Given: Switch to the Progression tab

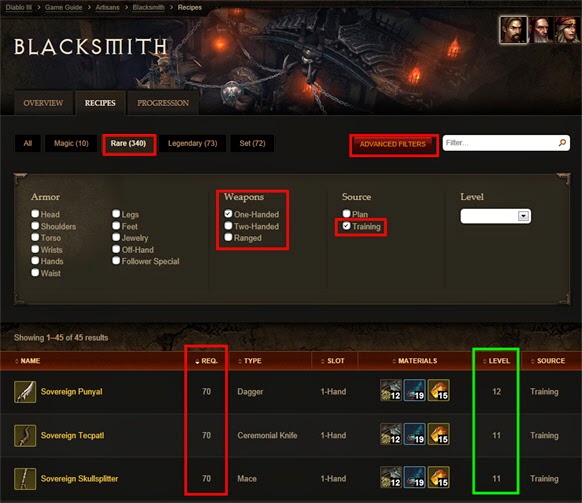Looking at the screenshot, I should [163, 103].
